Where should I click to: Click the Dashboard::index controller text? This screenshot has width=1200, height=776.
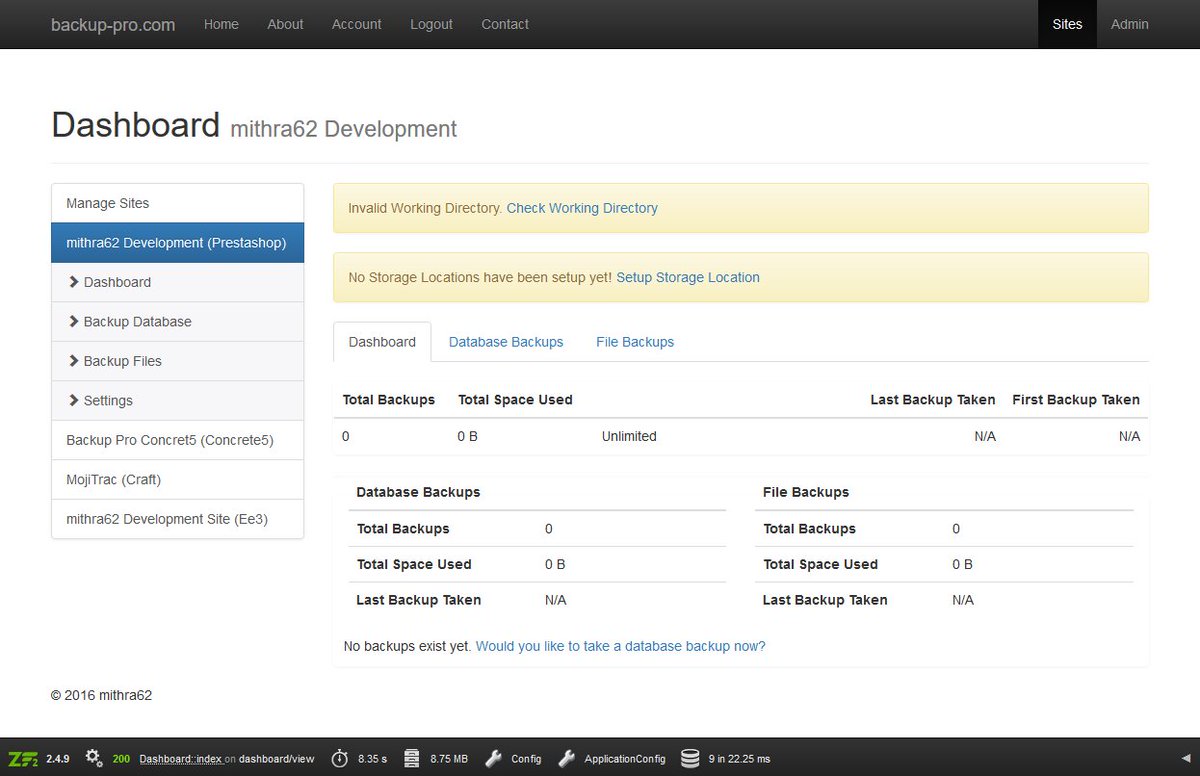[180, 759]
